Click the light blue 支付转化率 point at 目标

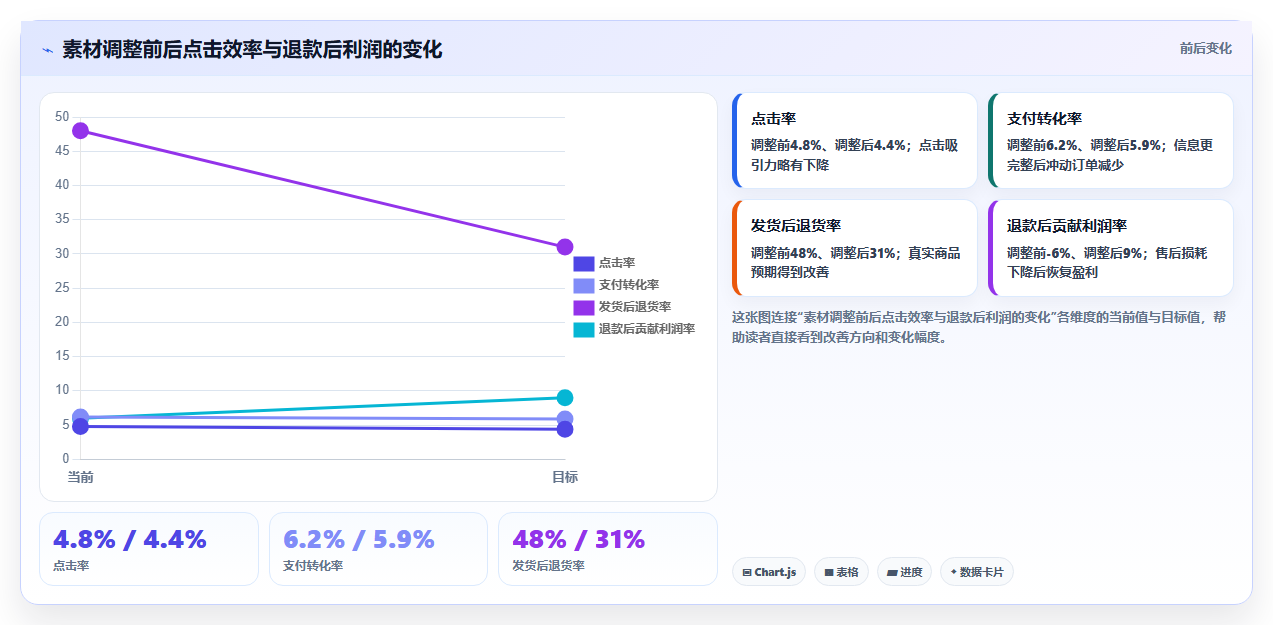pos(565,419)
